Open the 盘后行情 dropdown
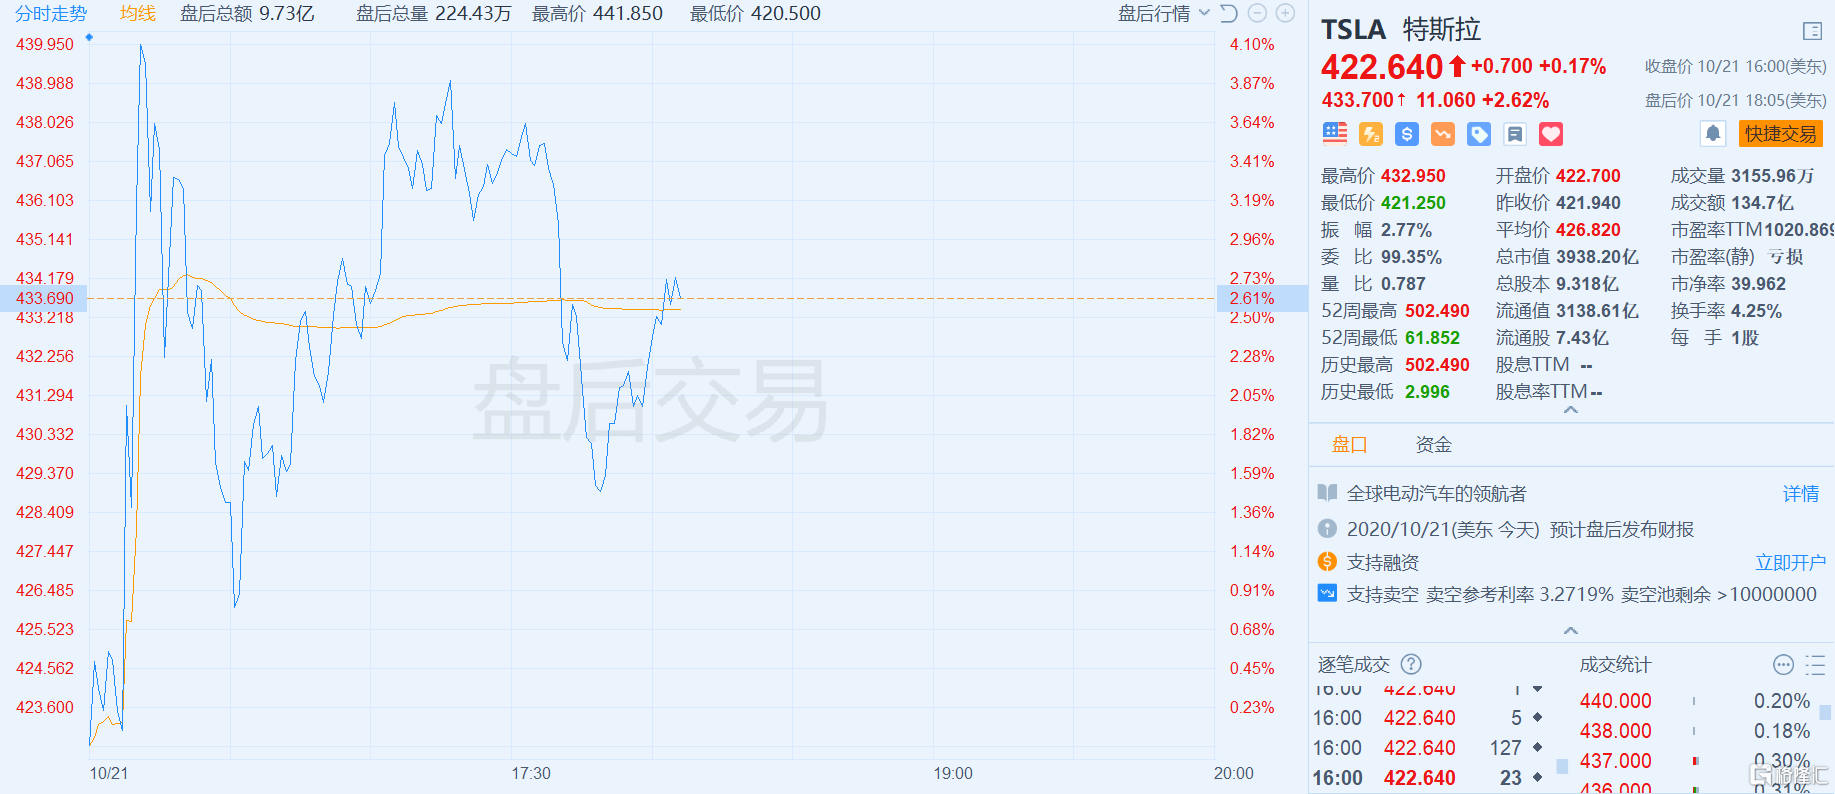This screenshot has height=794, width=1835. click(x=1164, y=13)
